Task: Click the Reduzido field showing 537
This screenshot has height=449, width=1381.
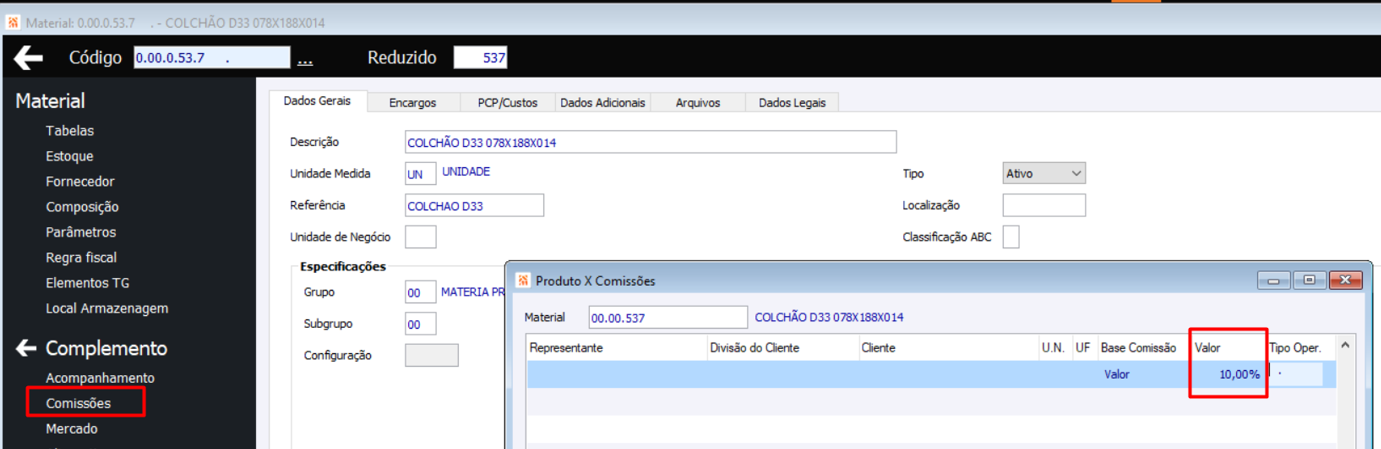Action: 481,58
